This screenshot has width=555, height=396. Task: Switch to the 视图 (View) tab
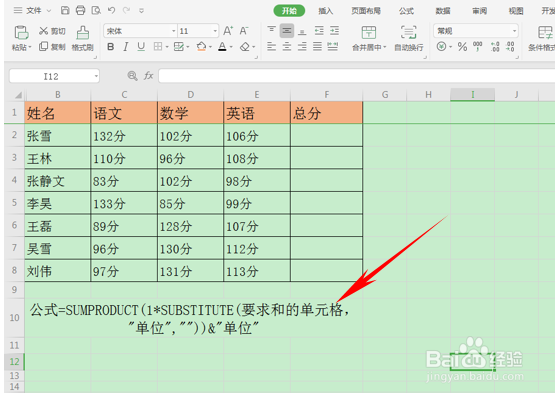click(516, 11)
